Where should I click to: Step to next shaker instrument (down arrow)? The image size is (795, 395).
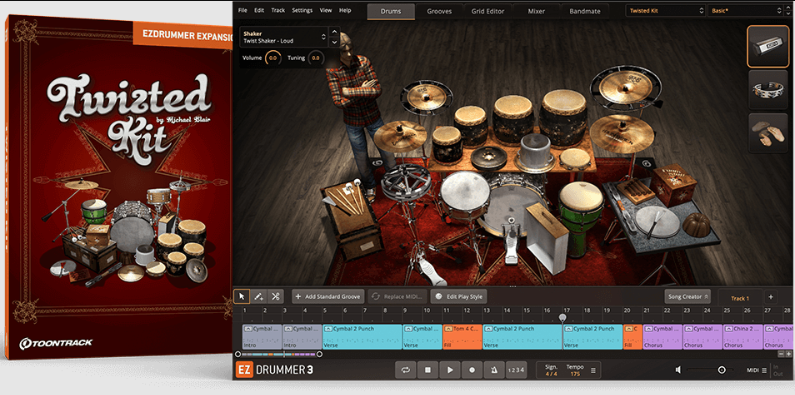(334, 43)
